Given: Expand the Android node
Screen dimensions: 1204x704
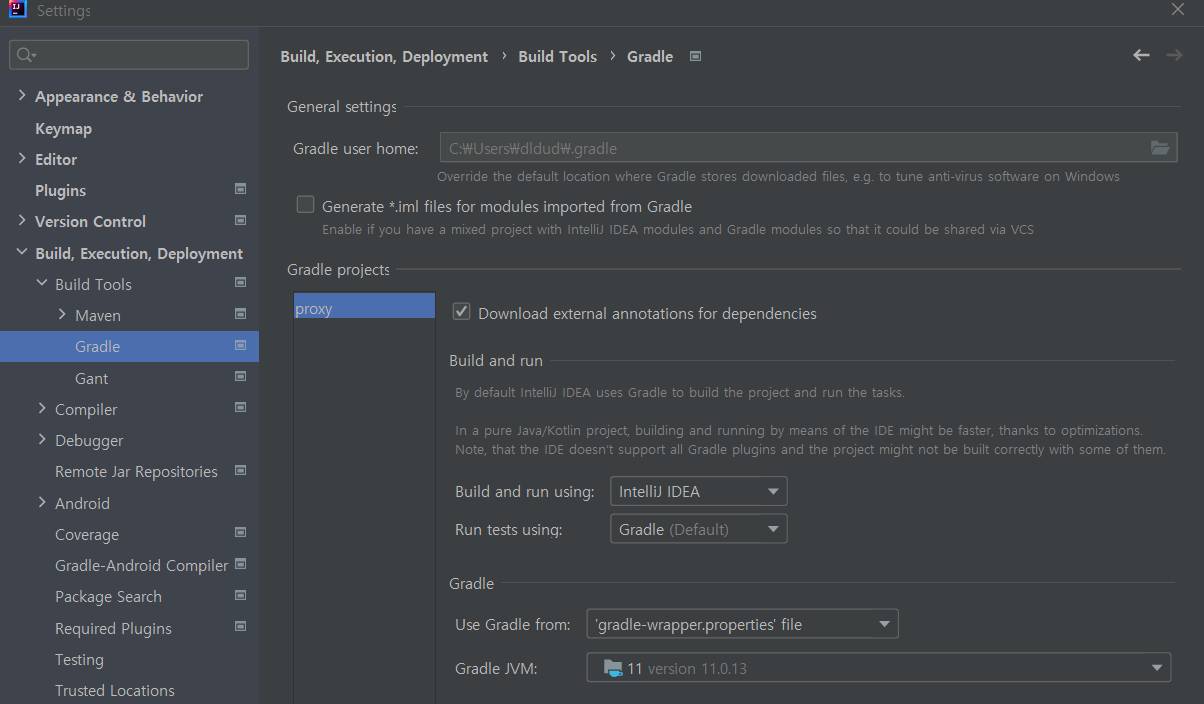Looking at the screenshot, I should (x=42, y=502).
